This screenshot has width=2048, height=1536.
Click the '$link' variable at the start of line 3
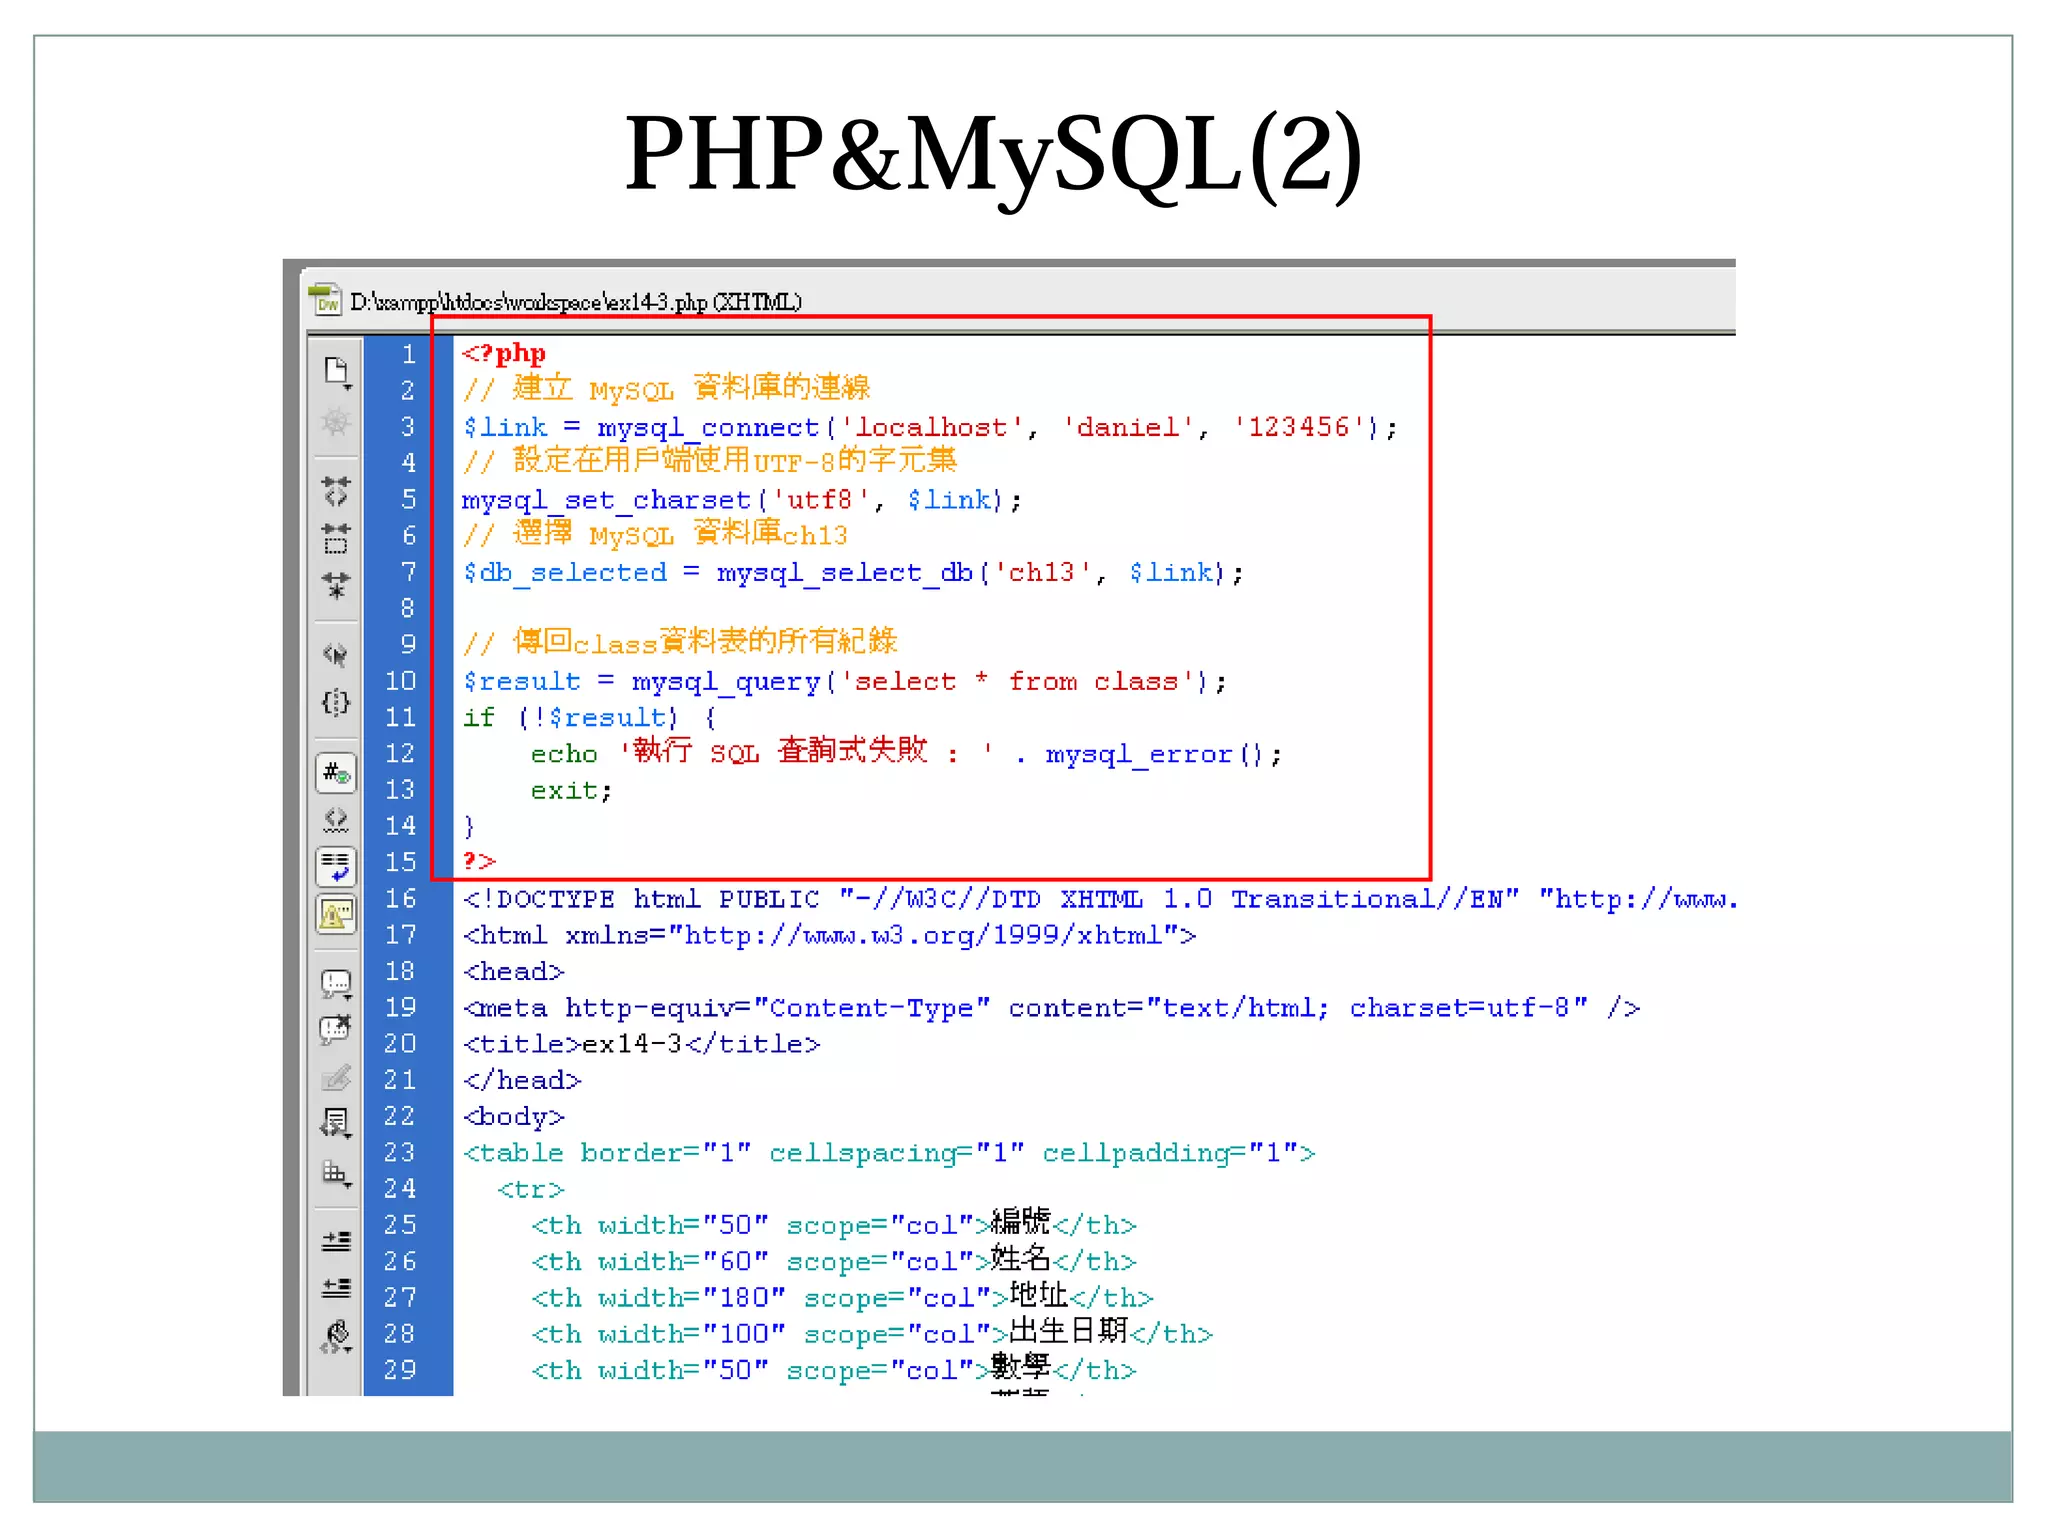coord(505,428)
